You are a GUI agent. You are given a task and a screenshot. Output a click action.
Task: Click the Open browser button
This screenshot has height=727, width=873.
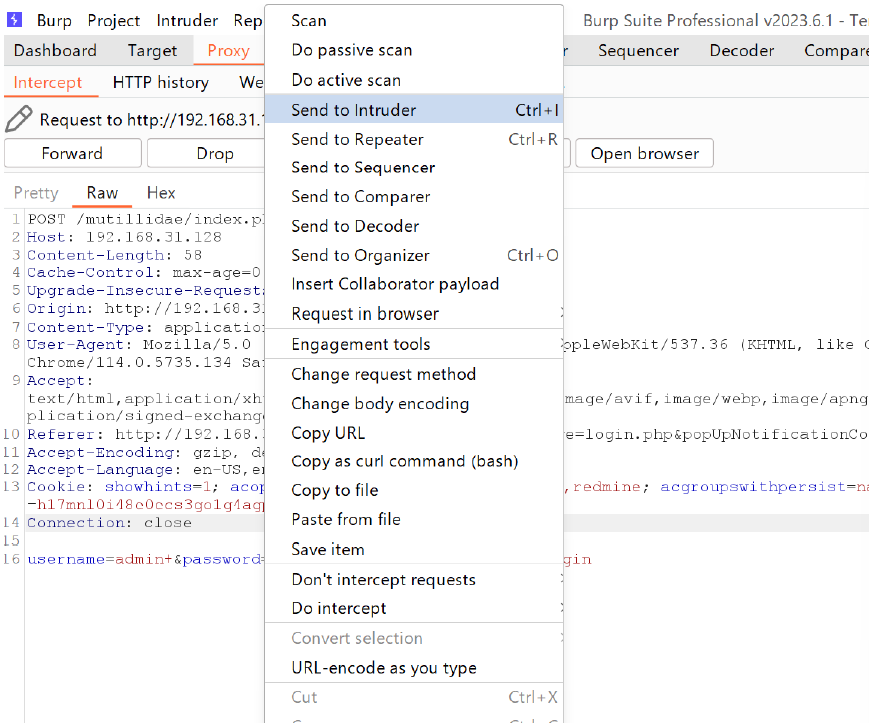(644, 153)
